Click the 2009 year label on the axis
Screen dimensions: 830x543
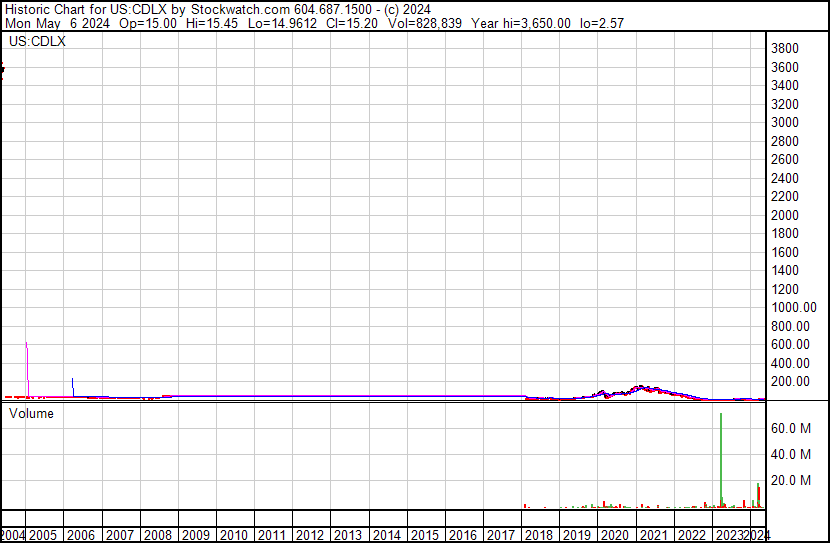point(196,535)
